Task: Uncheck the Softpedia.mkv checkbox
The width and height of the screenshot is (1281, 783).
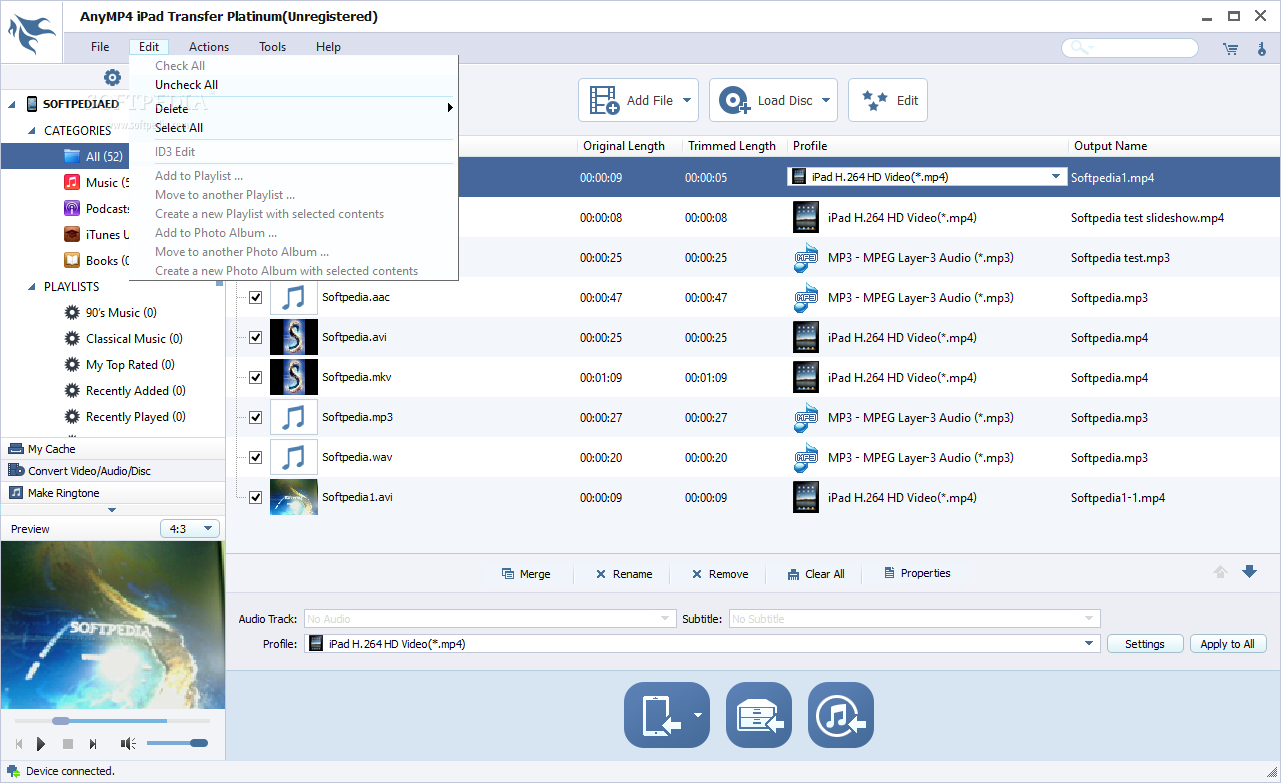Action: tap(255, 377)
